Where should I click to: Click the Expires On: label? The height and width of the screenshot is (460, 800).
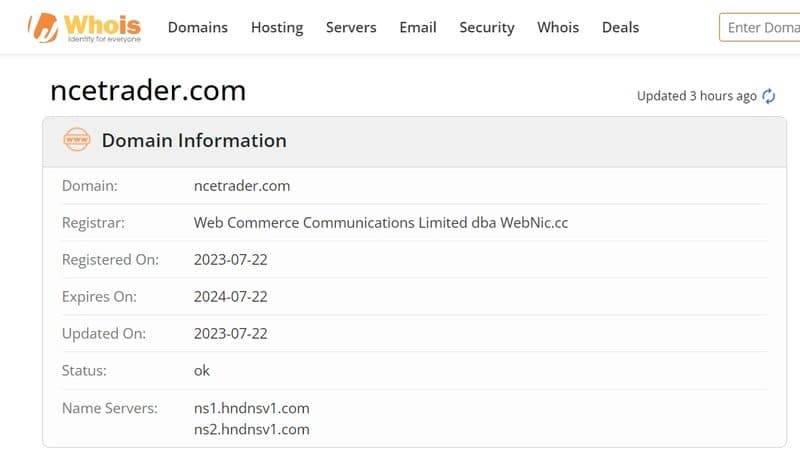[x=99, y=297]
